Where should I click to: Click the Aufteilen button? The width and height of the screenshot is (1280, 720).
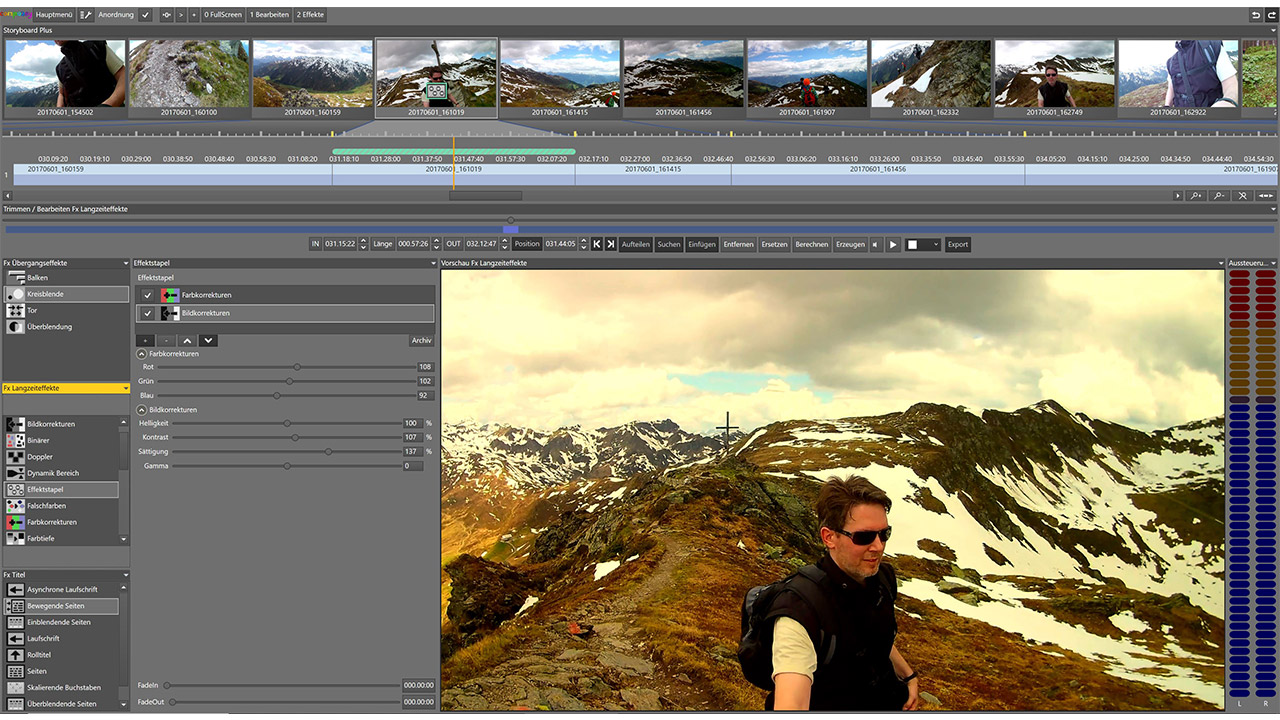(635, 244)
